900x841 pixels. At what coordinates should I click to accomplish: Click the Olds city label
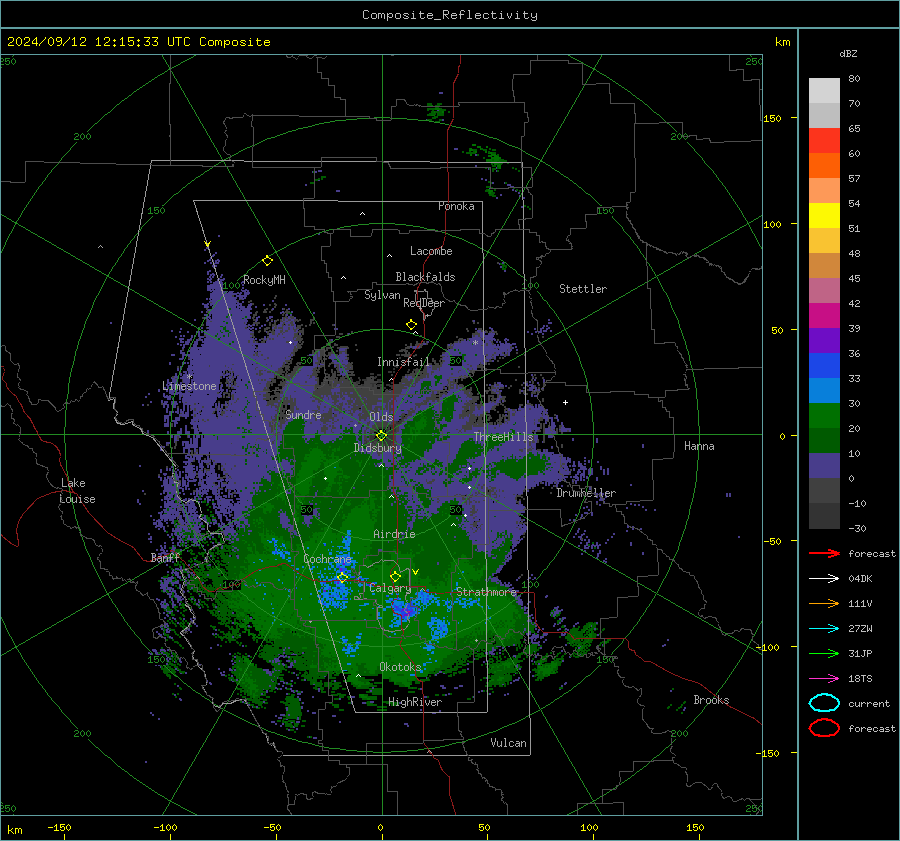[381, 417]
